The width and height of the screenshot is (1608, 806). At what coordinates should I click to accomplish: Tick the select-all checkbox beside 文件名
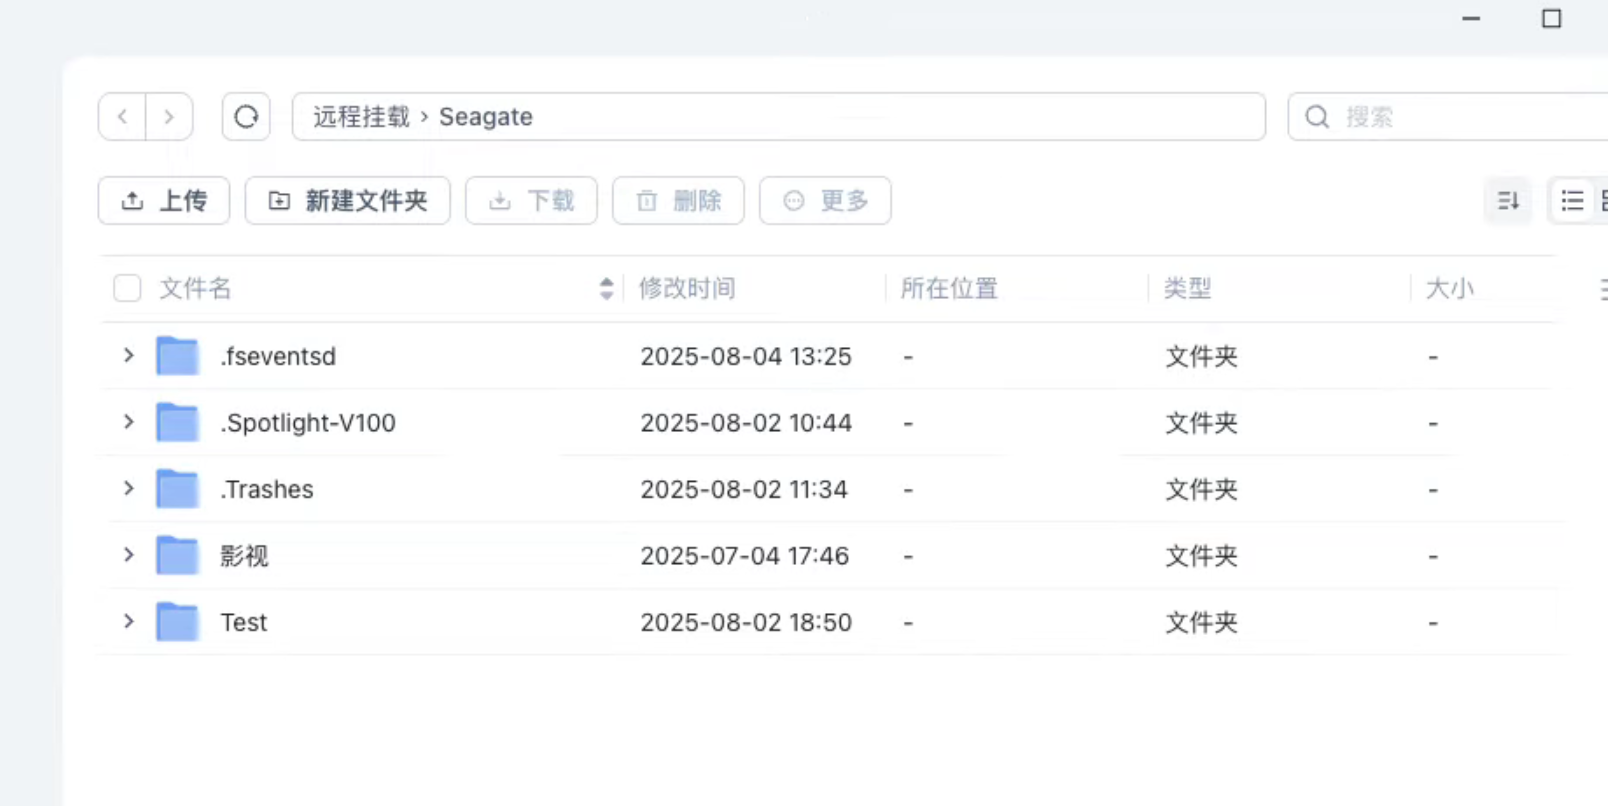click(127, 289)
